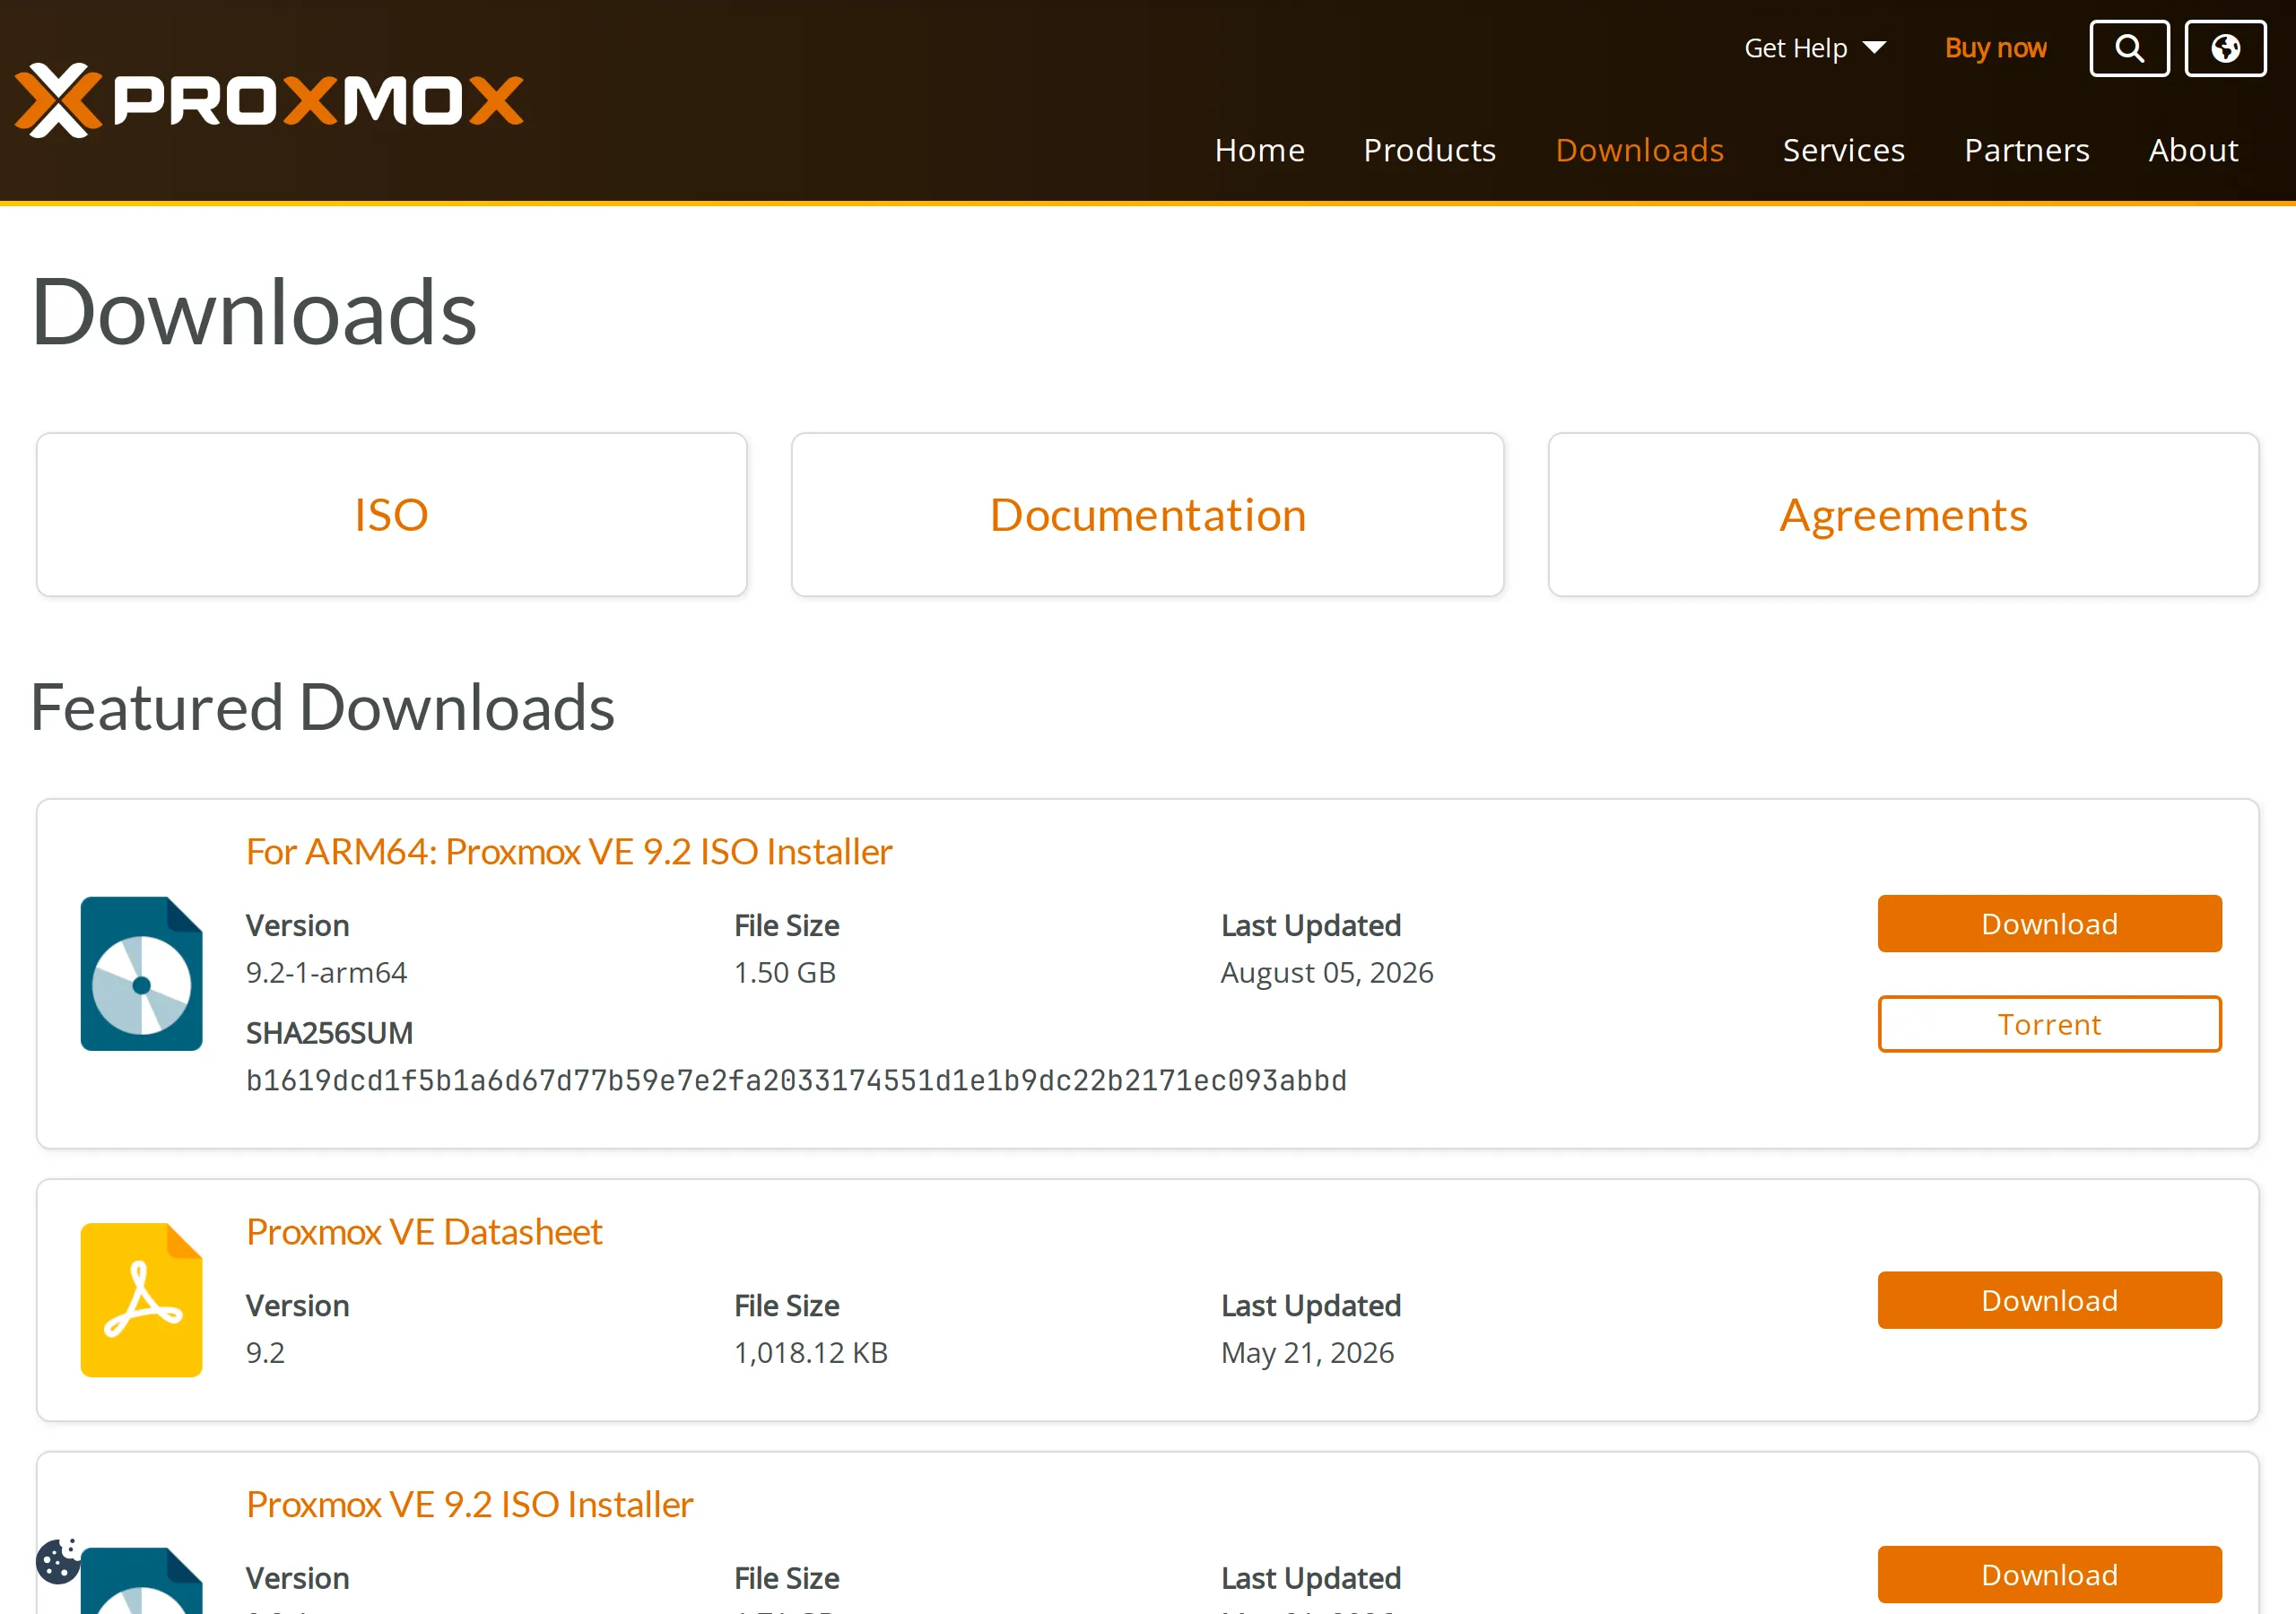This screenshot has height=1614, width=2296.
Task: Click the ARM64 ISO disc file icon
Action: click(x=142, y=973)
